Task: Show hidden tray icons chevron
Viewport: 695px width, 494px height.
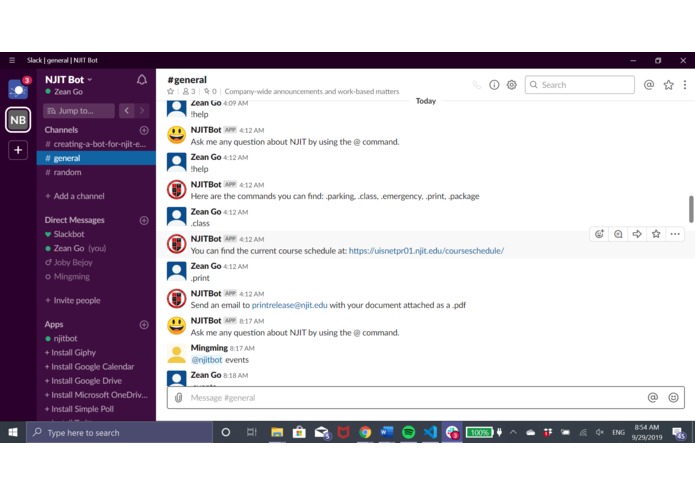Action: coord(513,432)
